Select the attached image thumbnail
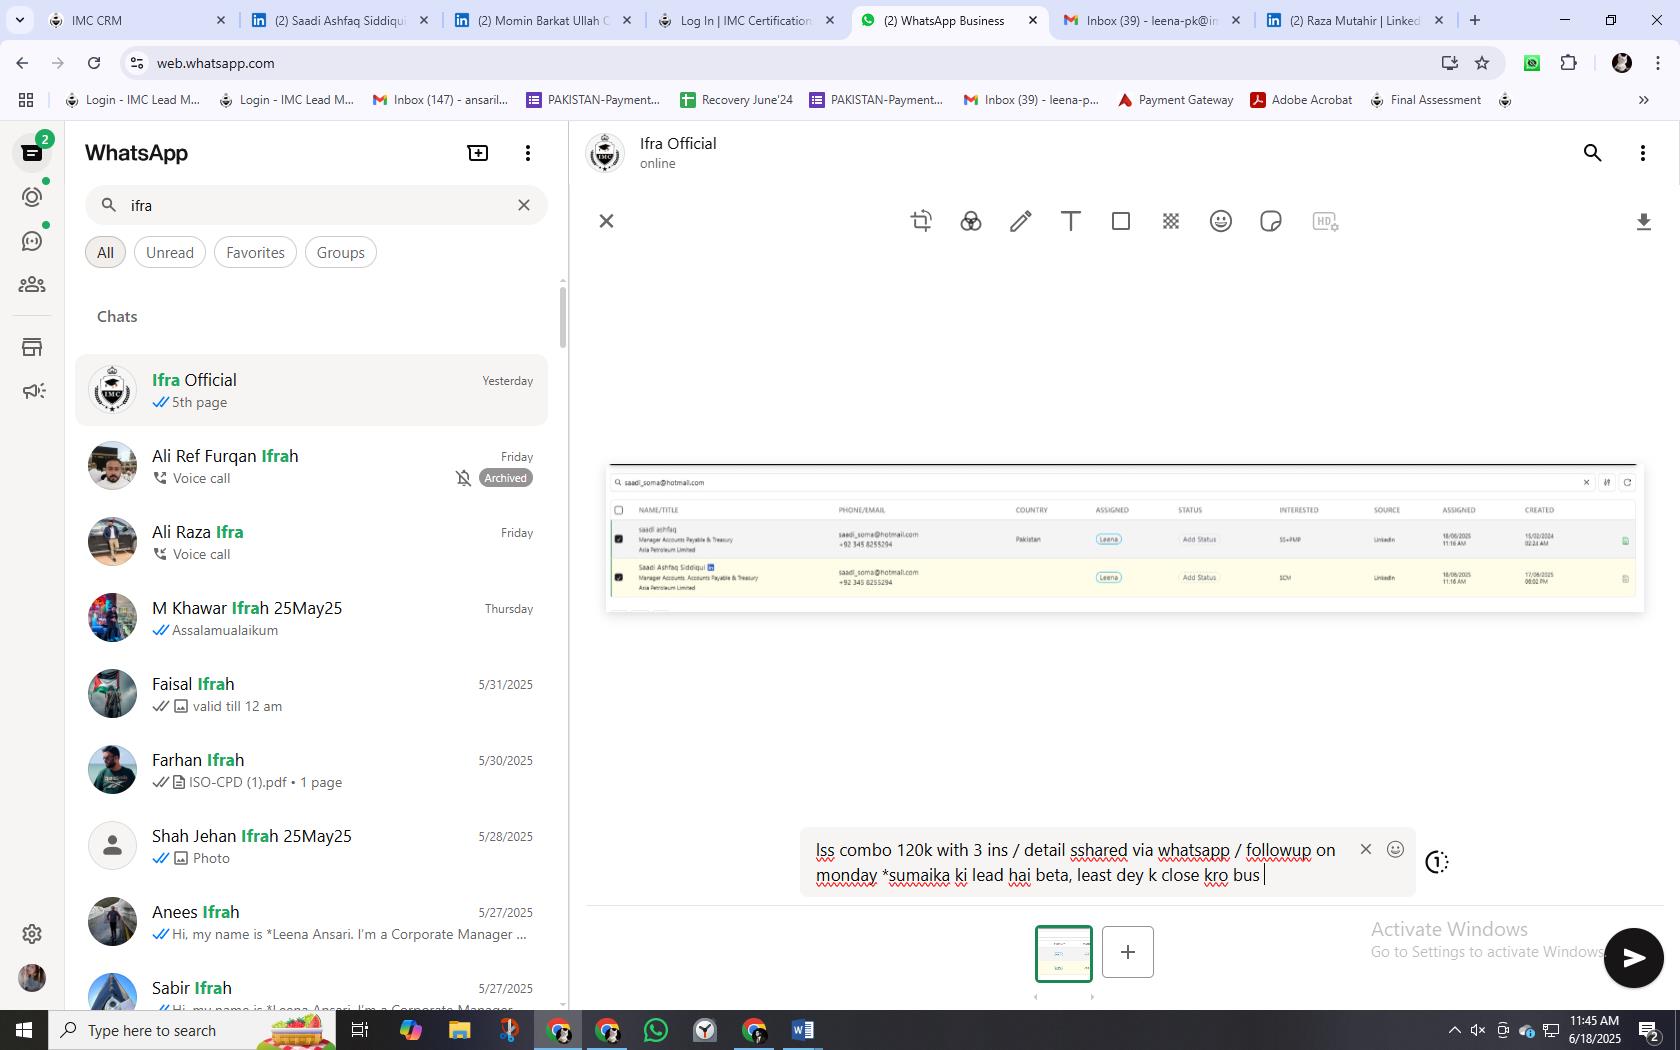The image size is (1680, 1050). (x=1064, y=954)
